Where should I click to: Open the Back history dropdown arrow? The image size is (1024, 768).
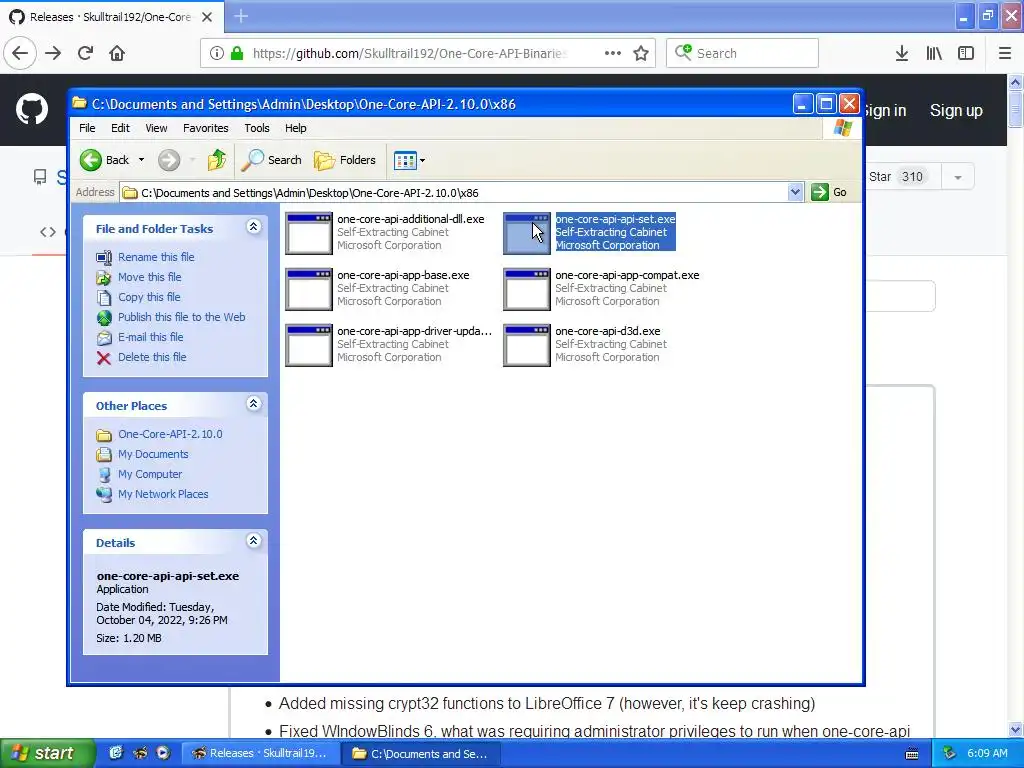tap(141, 160)
